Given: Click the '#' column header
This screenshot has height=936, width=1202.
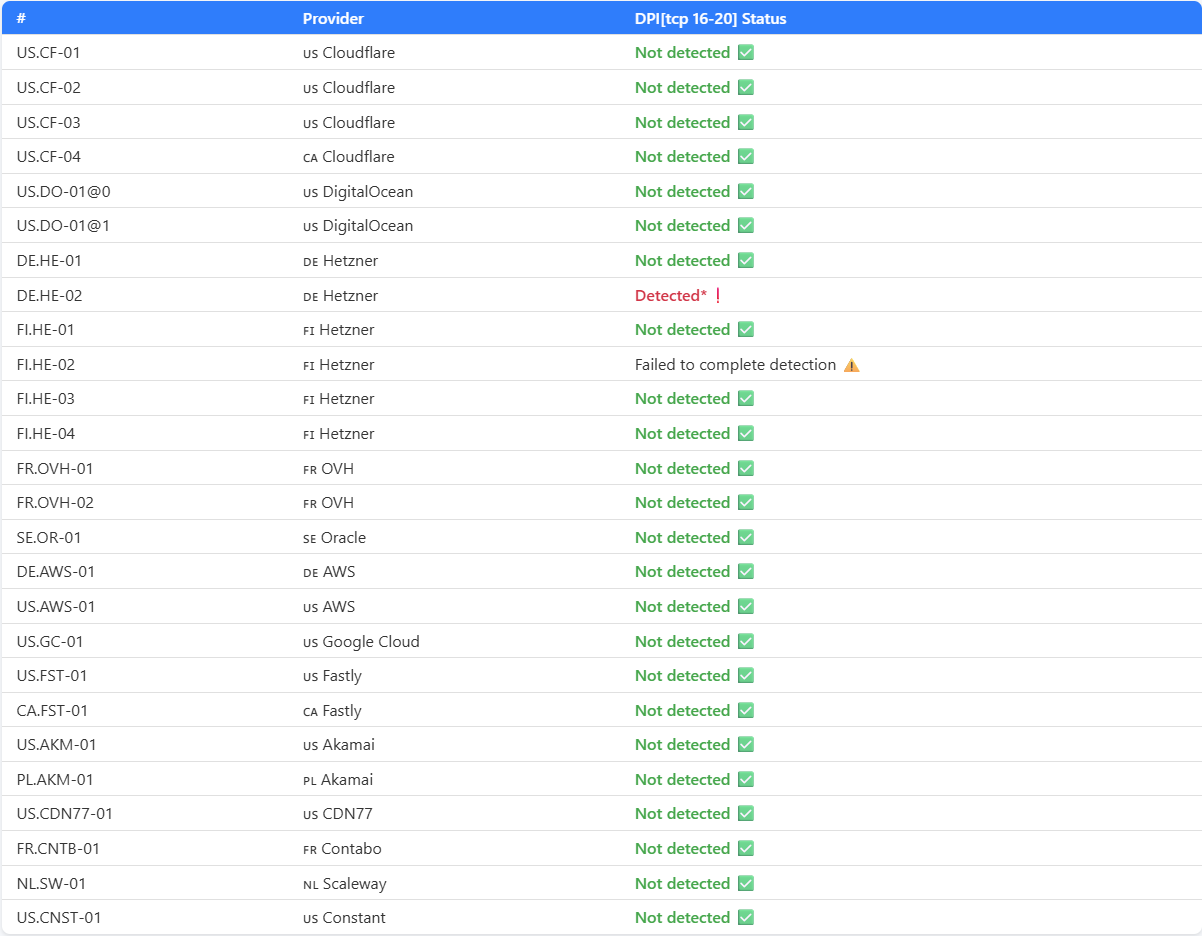Looking at the screenshot, I should 21,19.
